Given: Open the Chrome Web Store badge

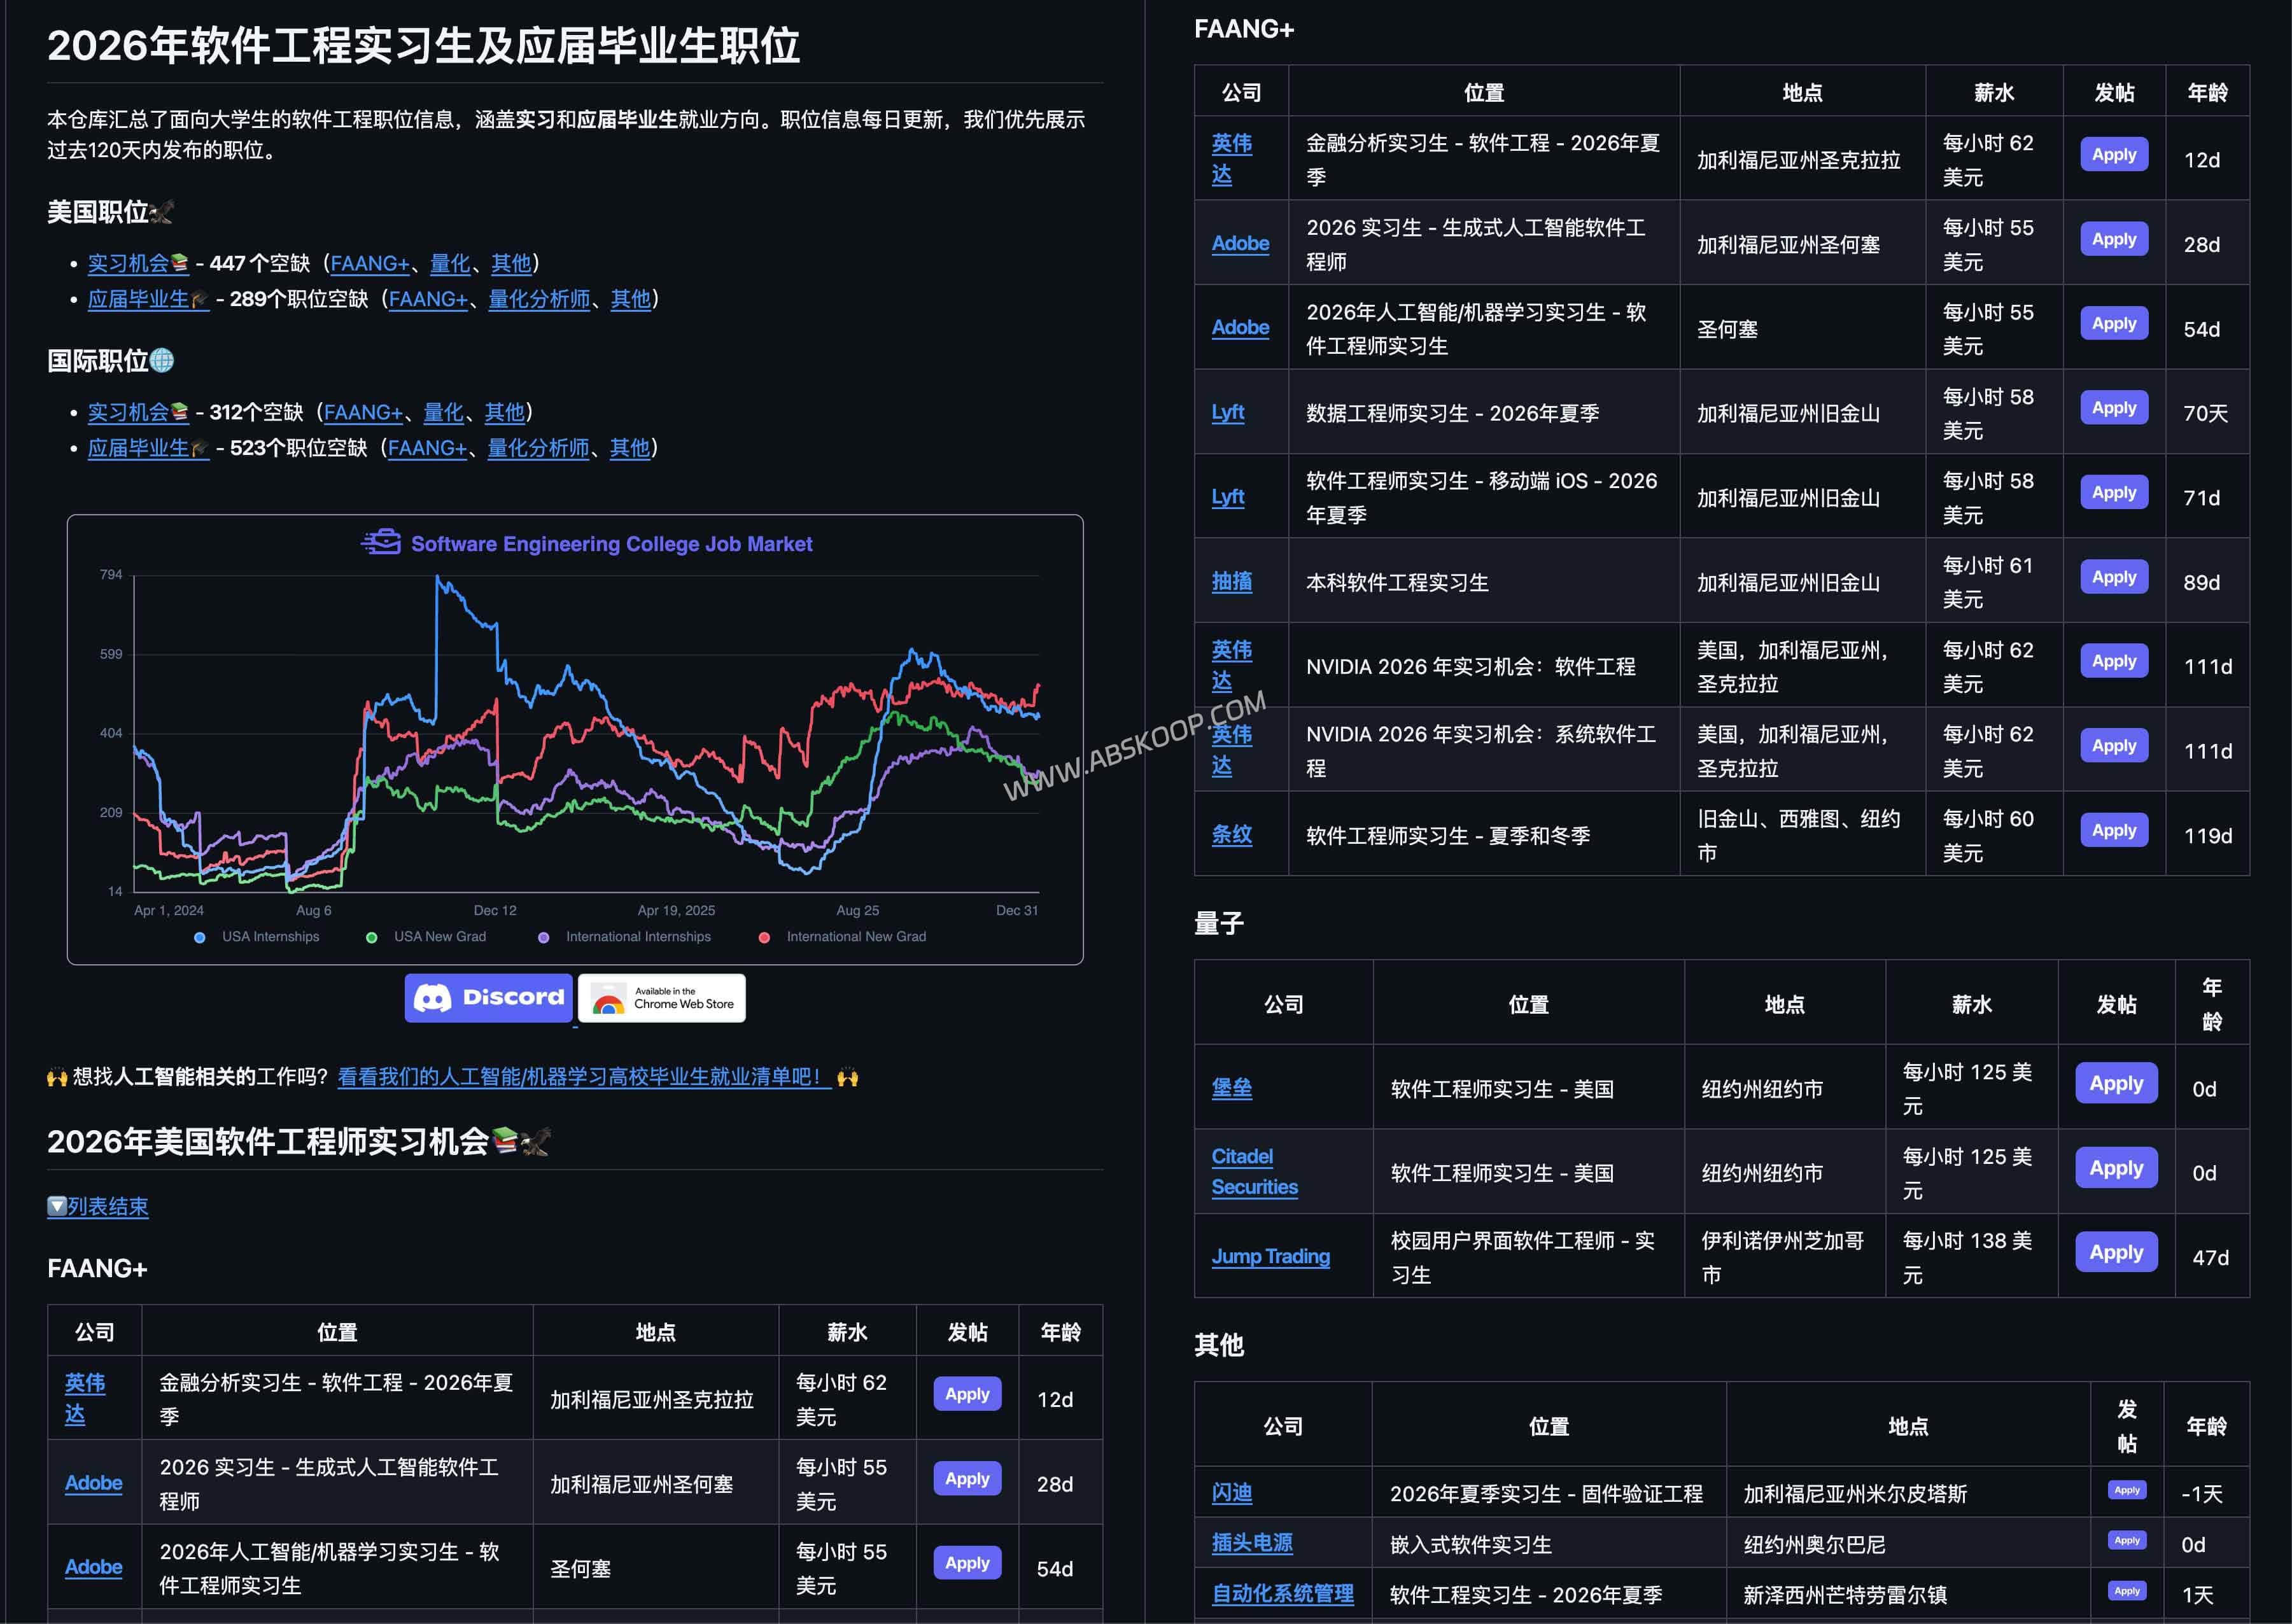Looking at the screenshot, I should click(x=662, y=997).
